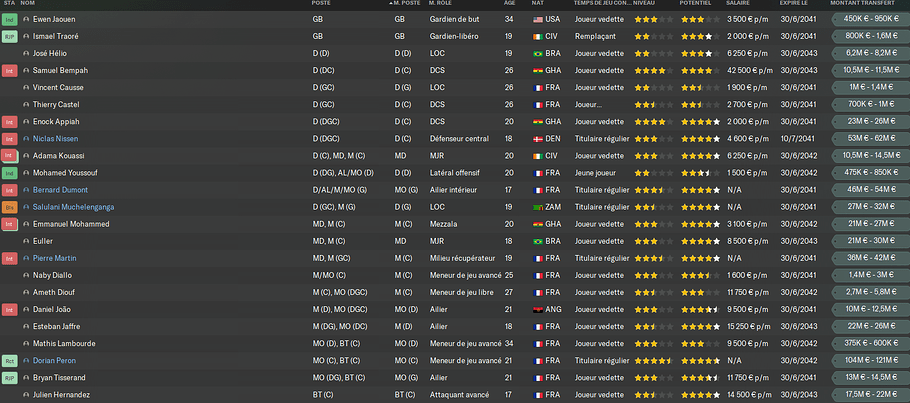
Task: Click the person icon beside Vincent Causse
Action: [26, 87]
